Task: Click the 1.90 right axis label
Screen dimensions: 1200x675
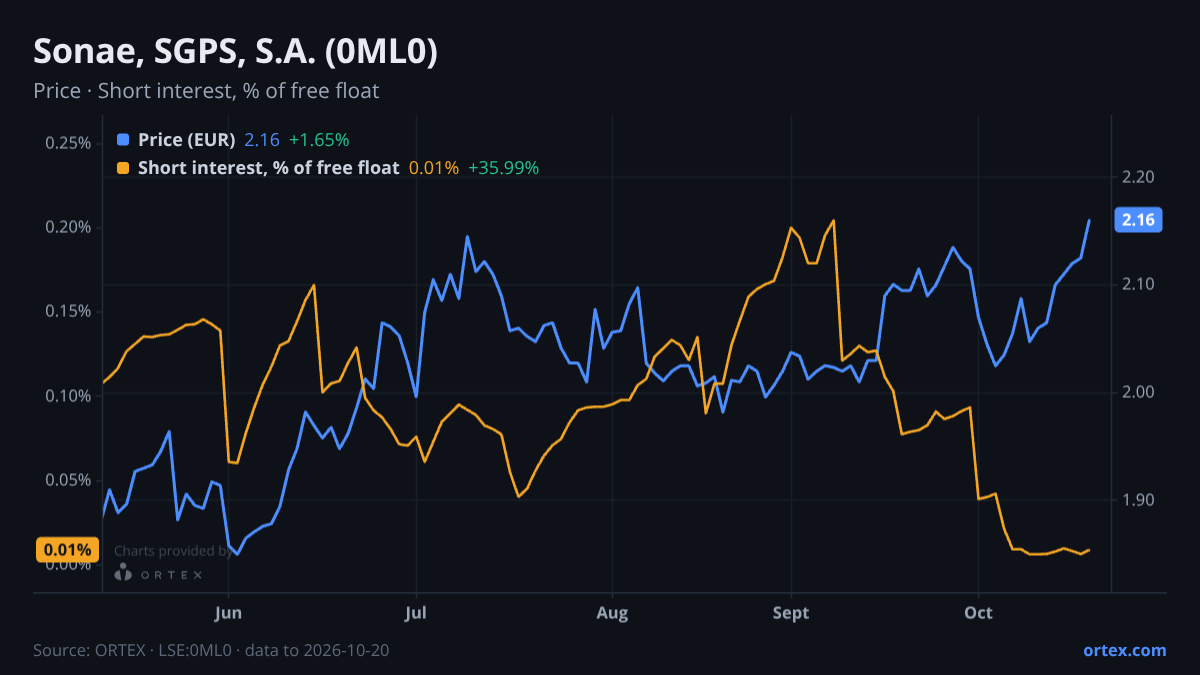Action: [1139, 500]
